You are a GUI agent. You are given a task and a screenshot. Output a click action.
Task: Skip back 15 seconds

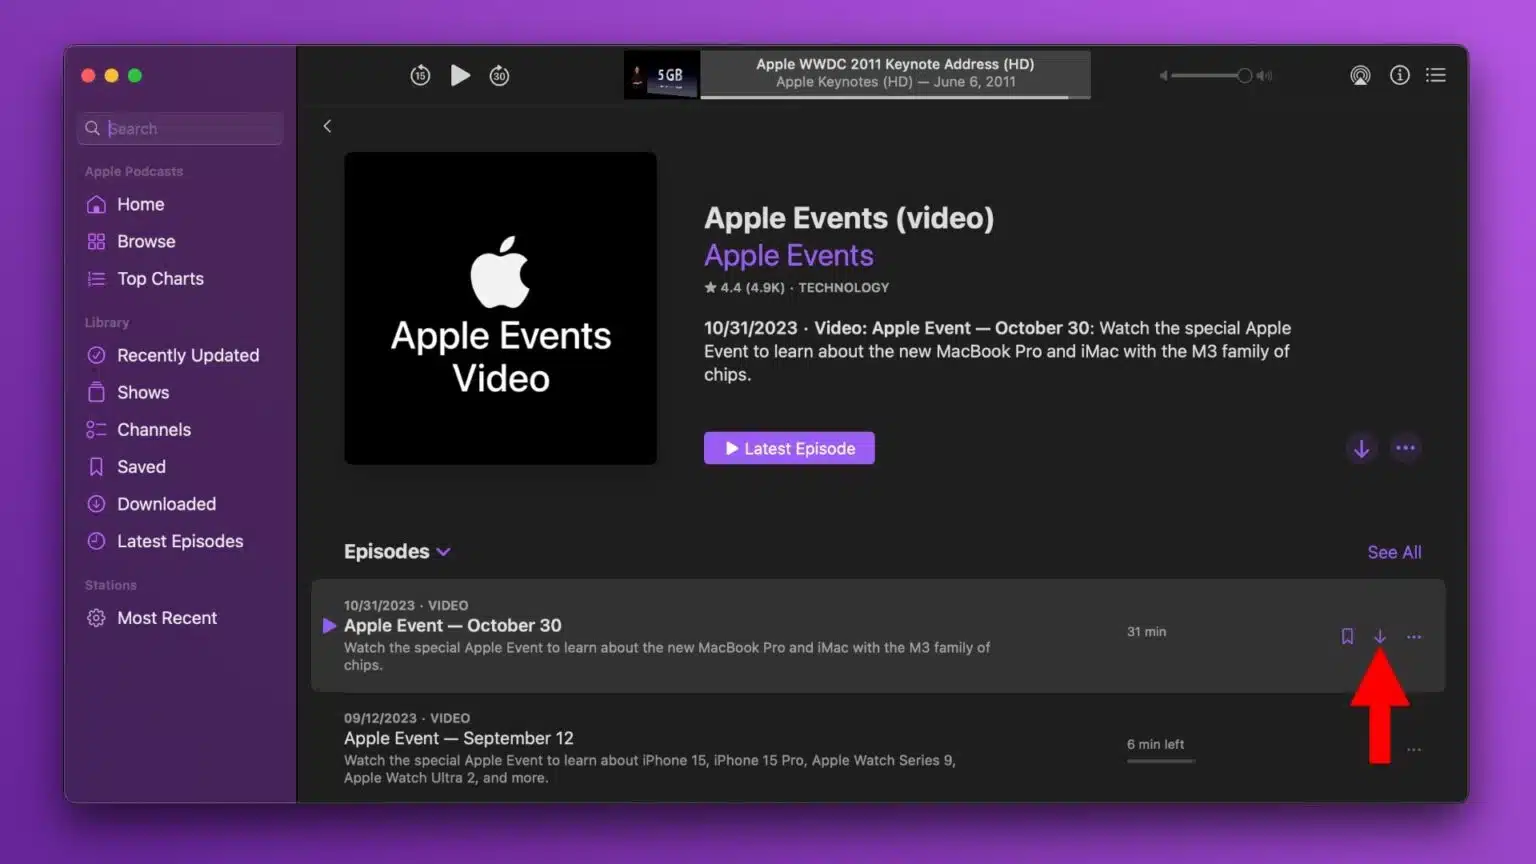420,75
